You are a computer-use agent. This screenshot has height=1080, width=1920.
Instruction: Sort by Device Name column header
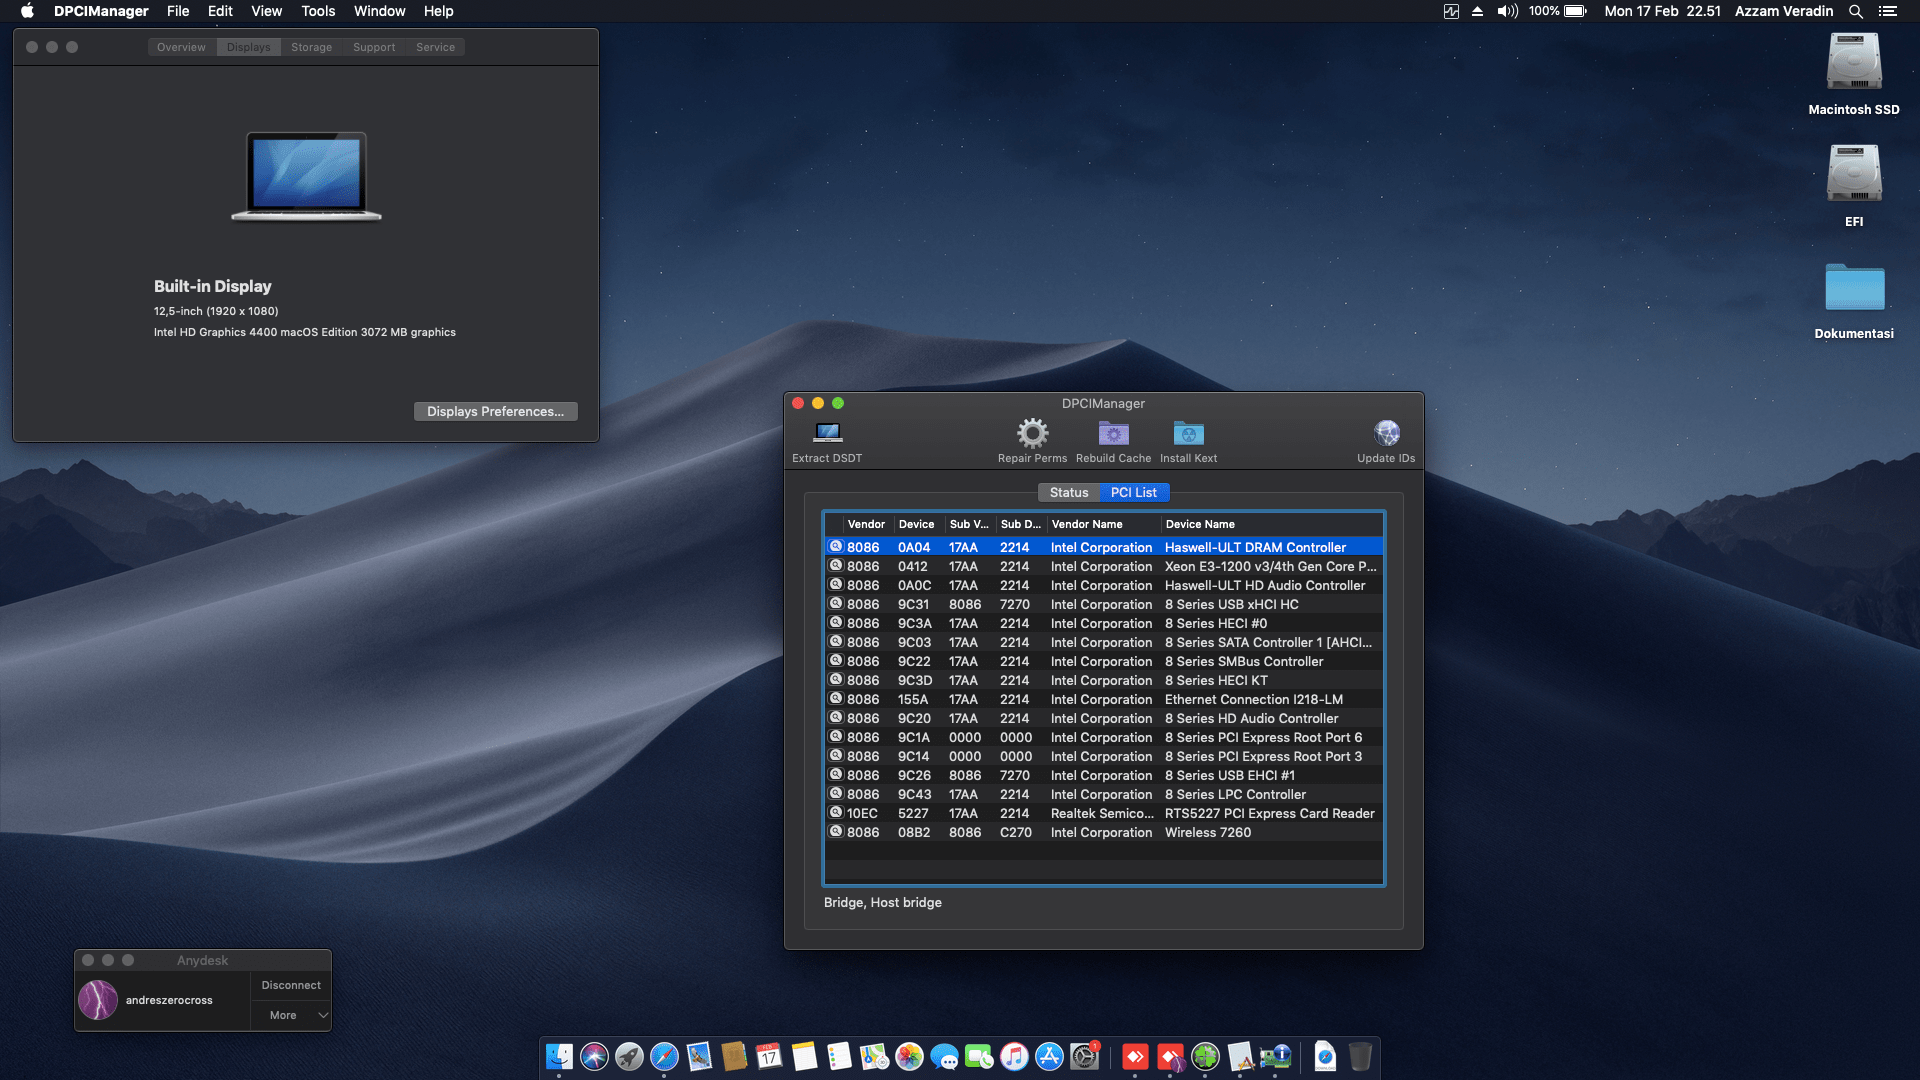1271,524
